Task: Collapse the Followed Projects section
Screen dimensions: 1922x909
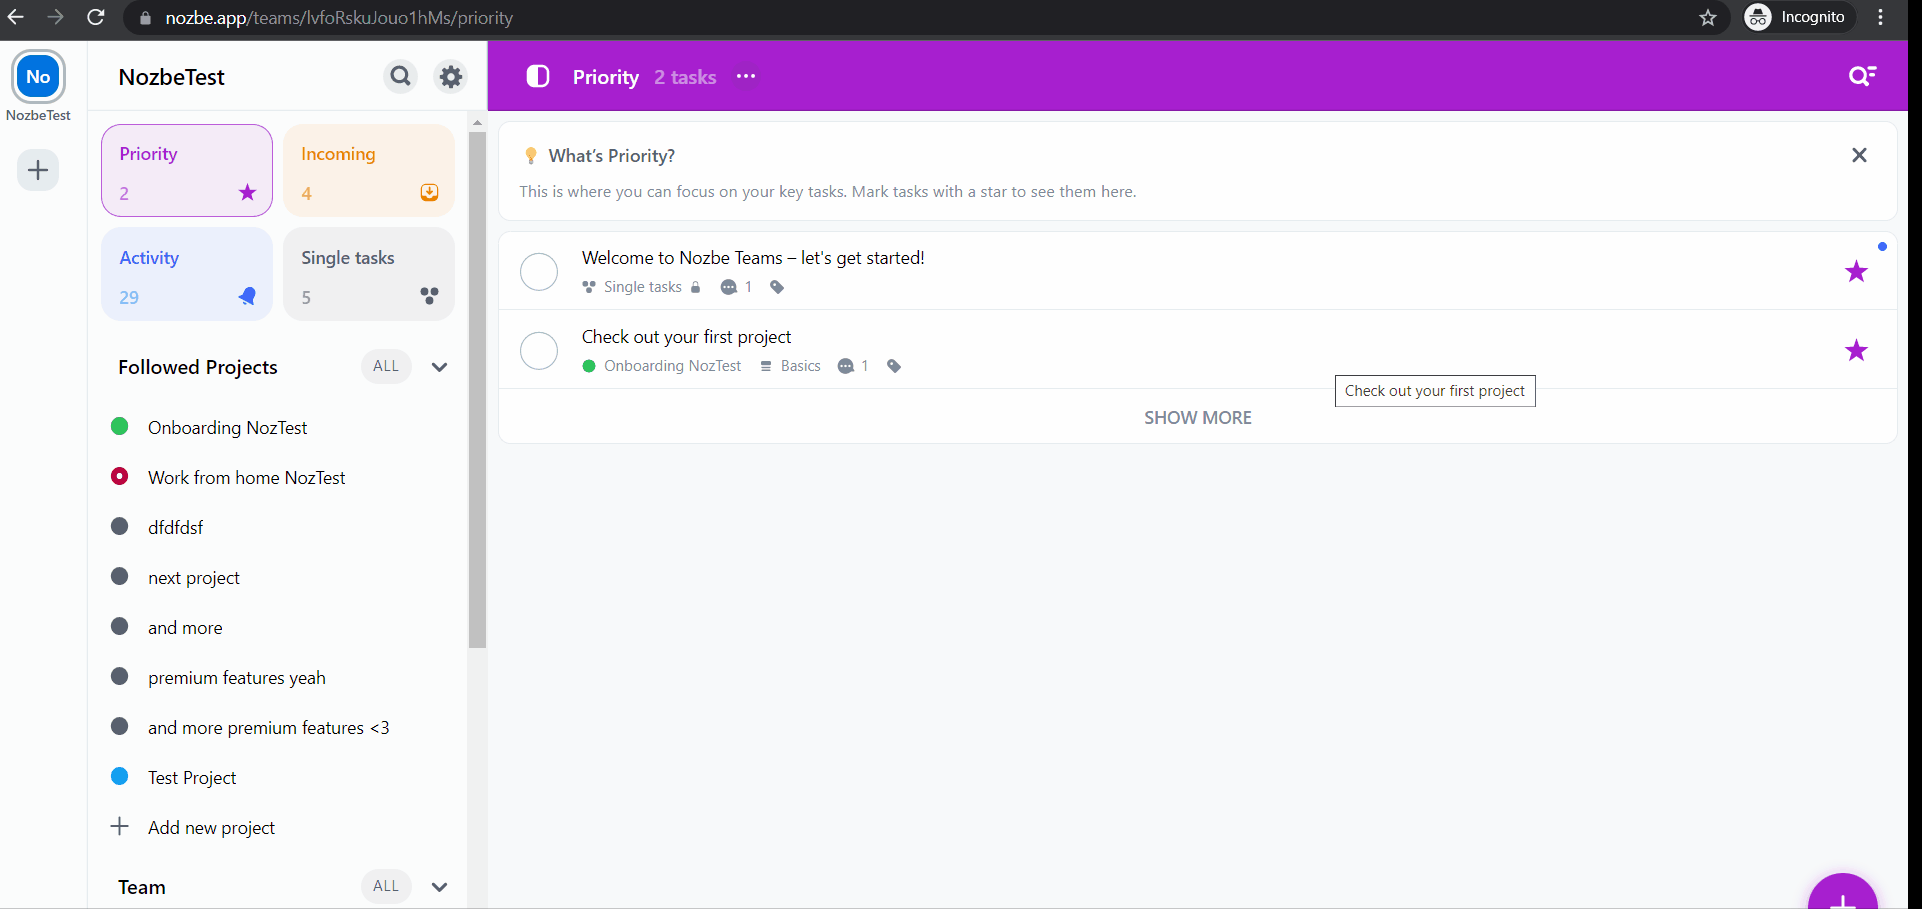Action: (439, 367)
